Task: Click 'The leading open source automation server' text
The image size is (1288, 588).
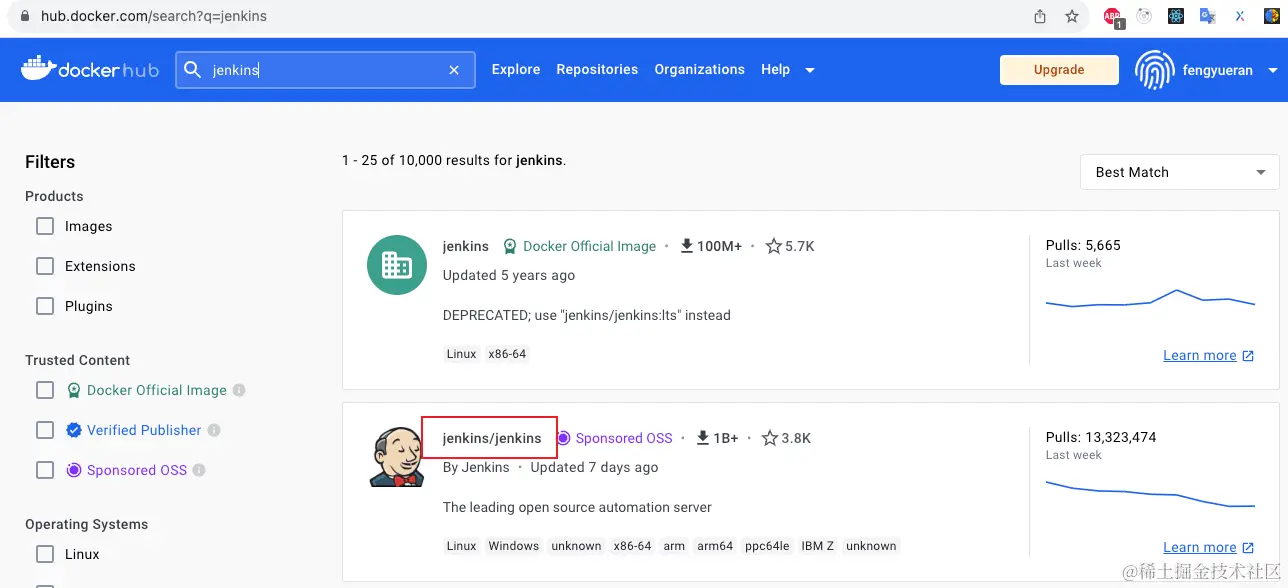Action: tap(577, 507)
